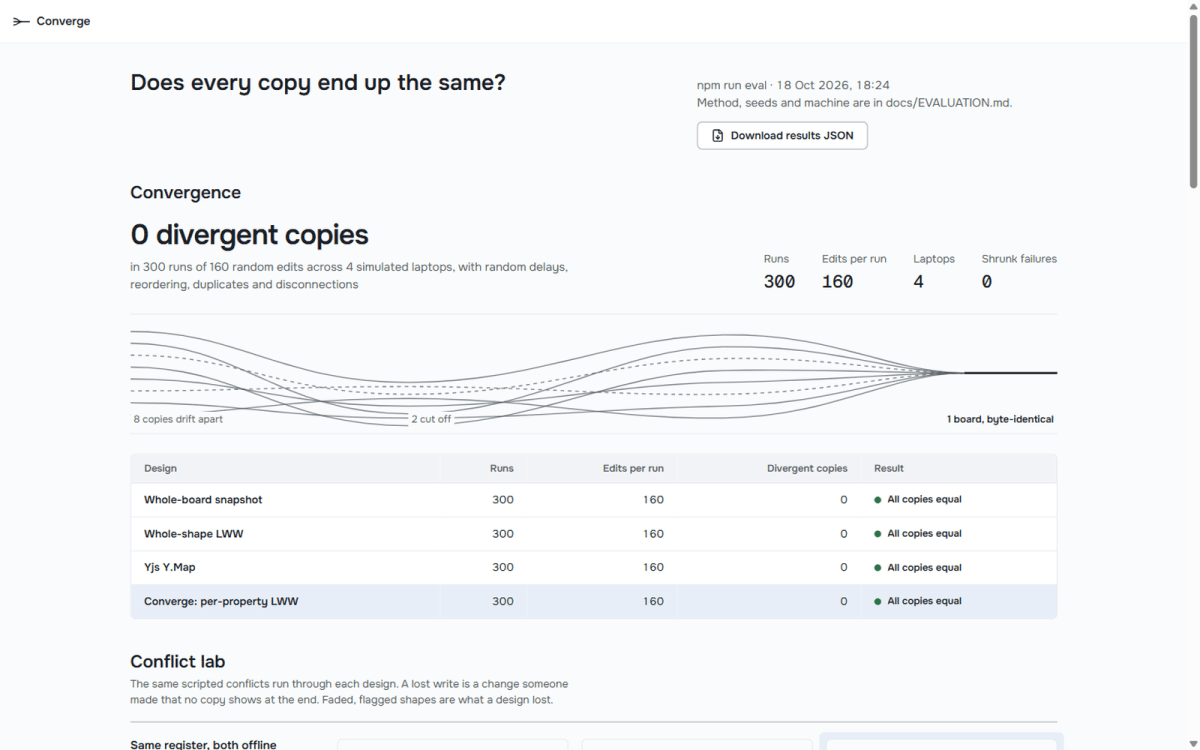1200x750 pixels.
Task: Select the "Whole-shape LWW" design name
Action: tap(194, 534)
